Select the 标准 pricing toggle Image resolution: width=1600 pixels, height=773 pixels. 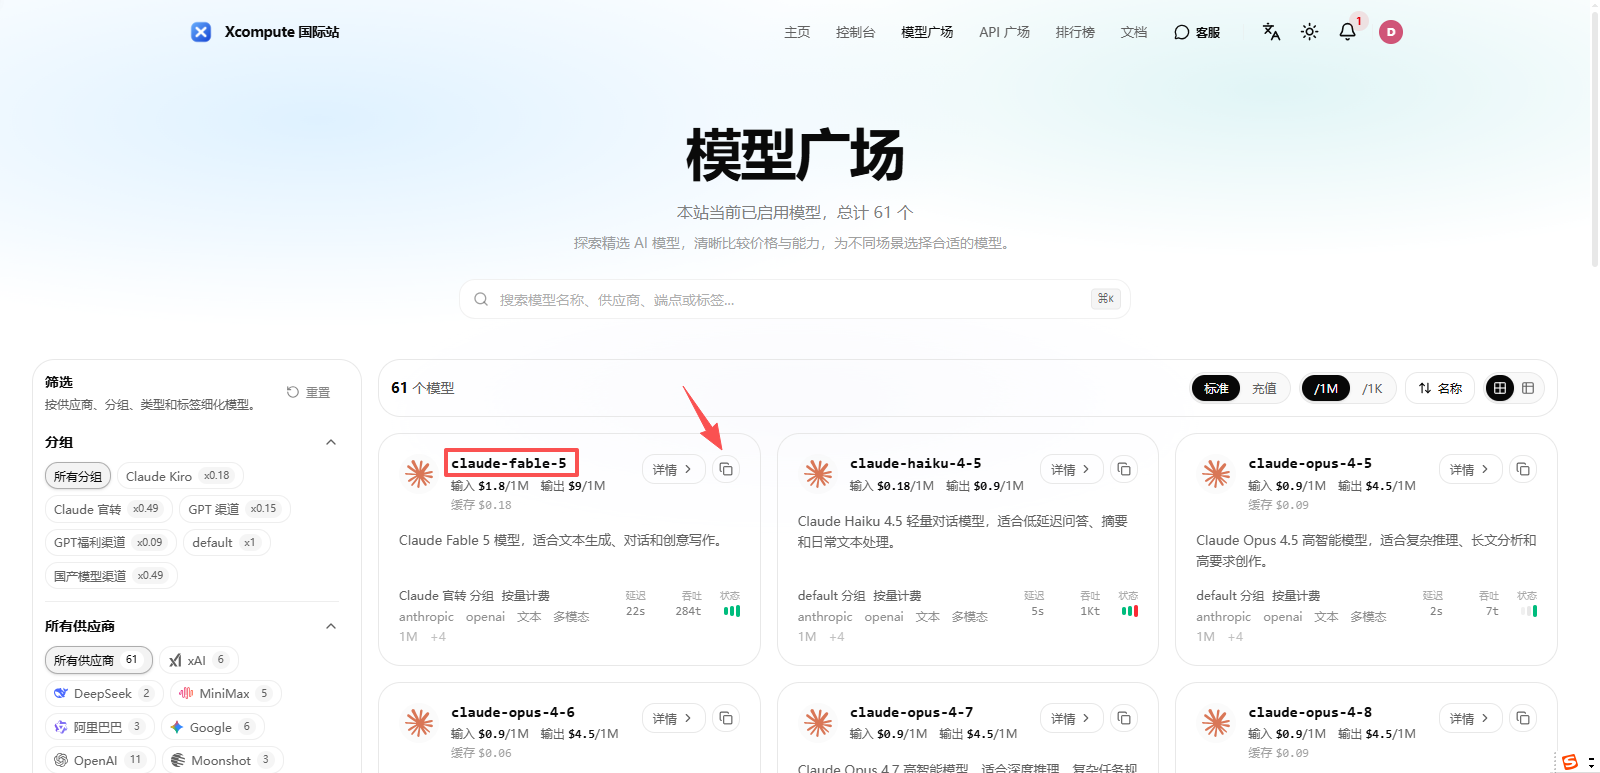pos(1216,388)
